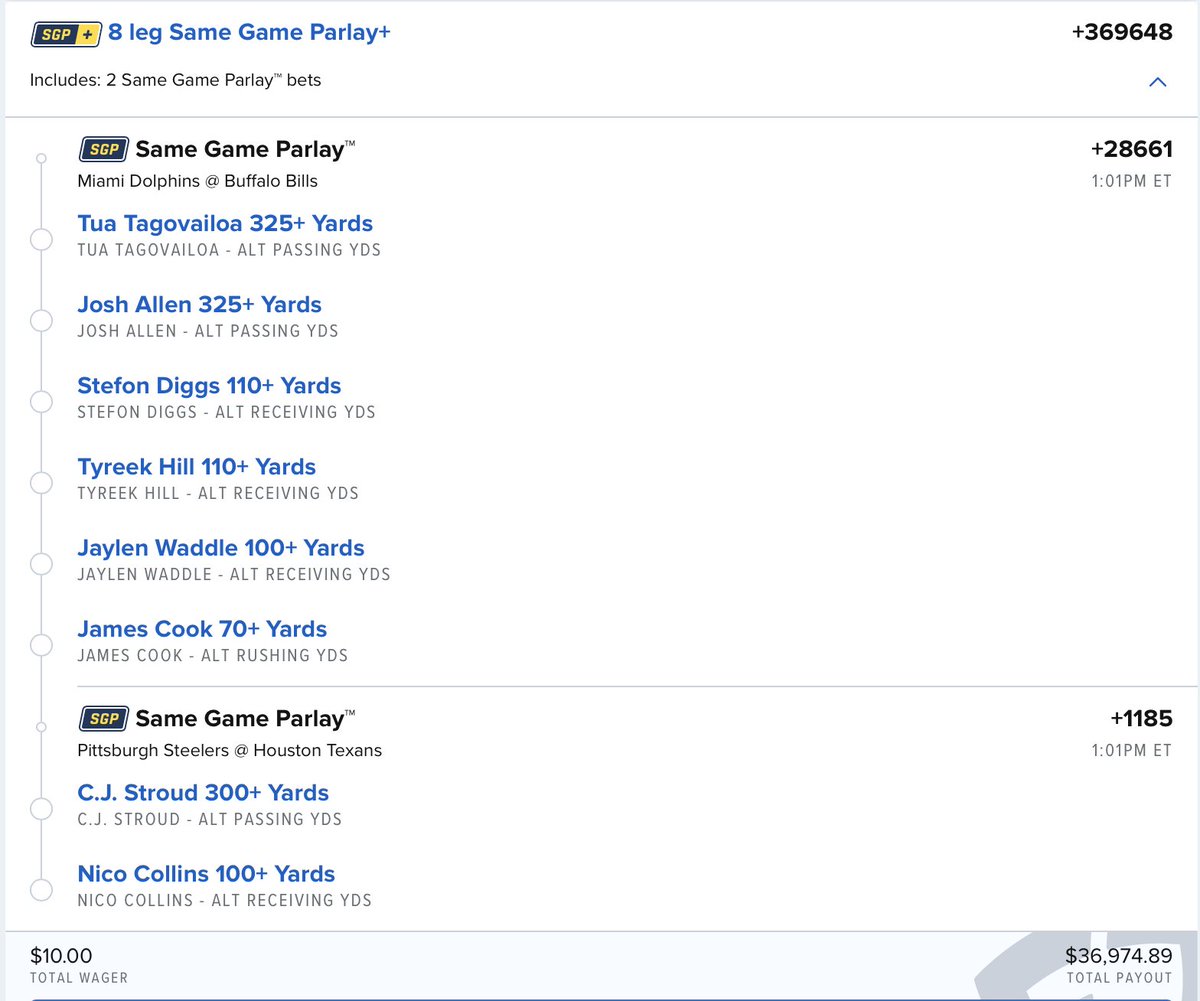The height and width of the screenshot is (1001, 1200).
Task: Click 'JOSH ALLEN - ALT PASSING YDS' label
Action: [x=207, y=331]
